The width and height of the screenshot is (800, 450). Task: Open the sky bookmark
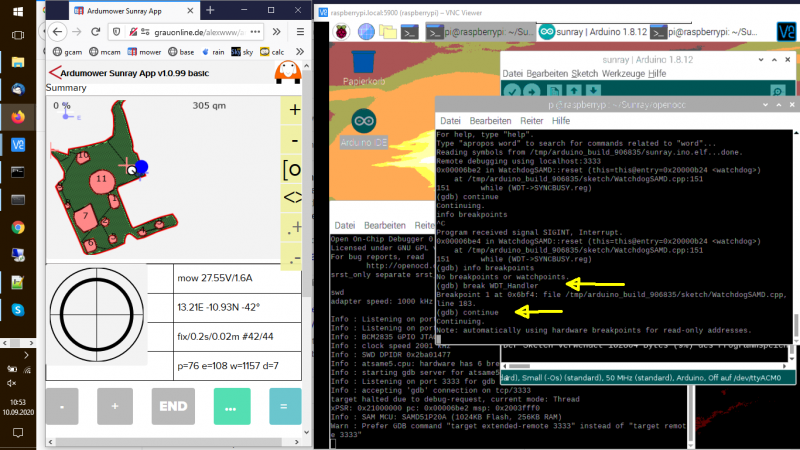(x=242, y=52)
